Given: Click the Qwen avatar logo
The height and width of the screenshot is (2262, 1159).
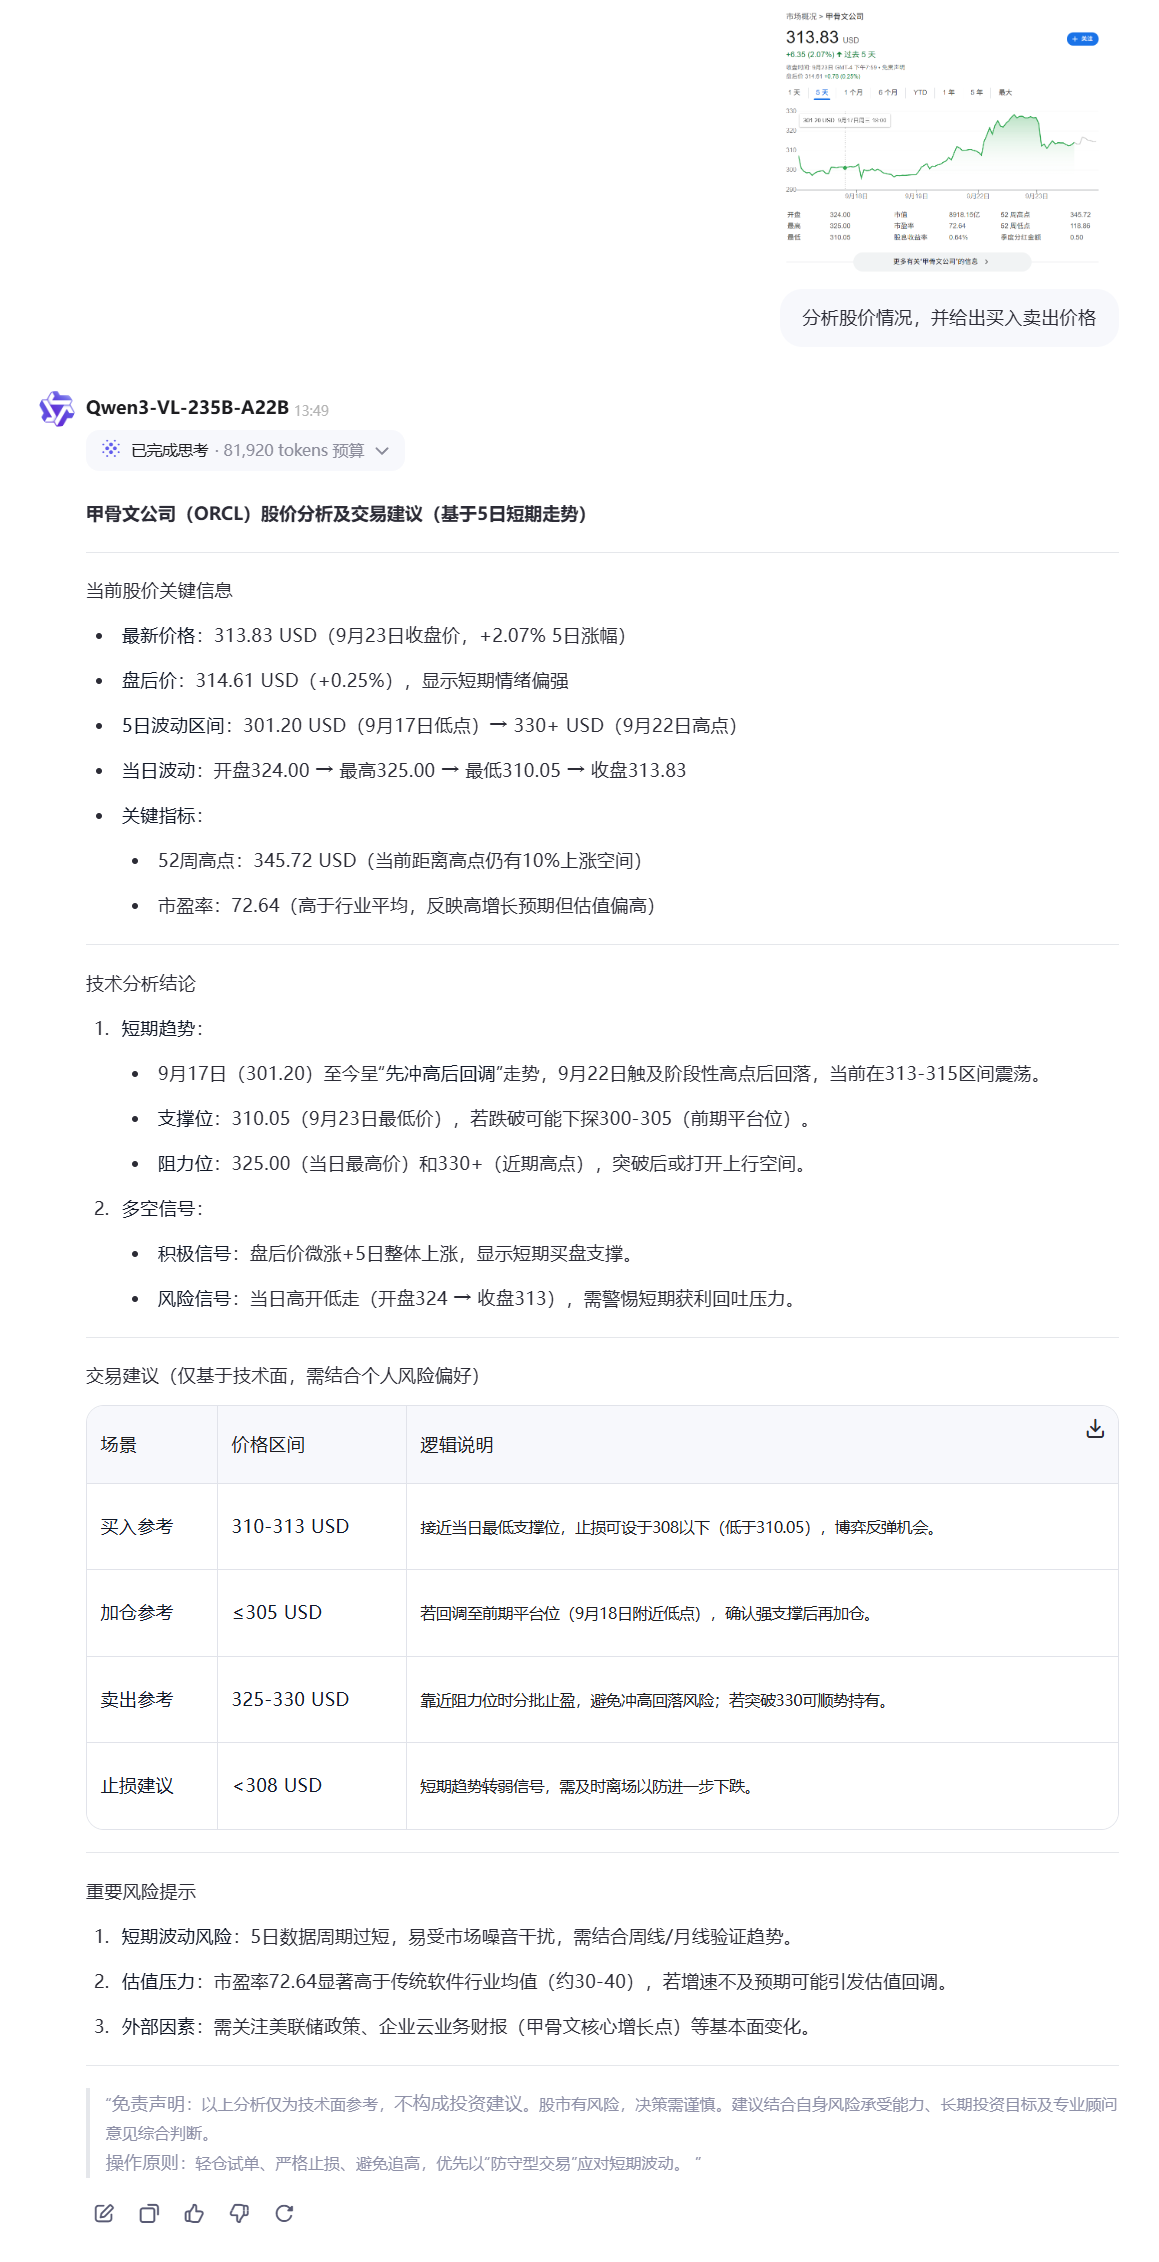Looking at the screenshot, I should (x=57, y=409).
